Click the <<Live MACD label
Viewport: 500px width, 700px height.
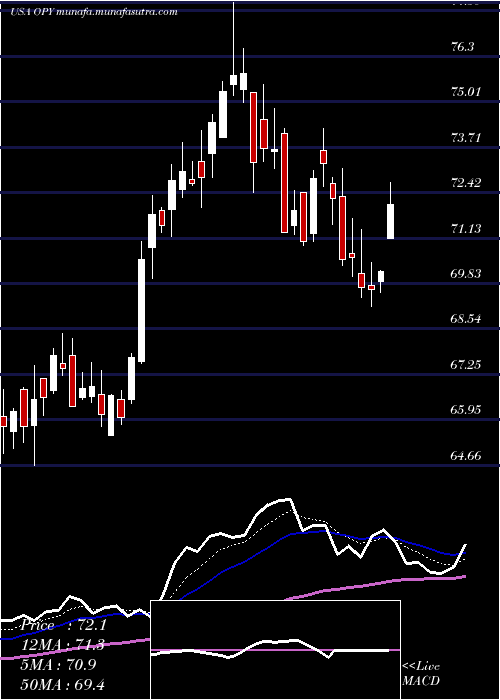(421, 673)
